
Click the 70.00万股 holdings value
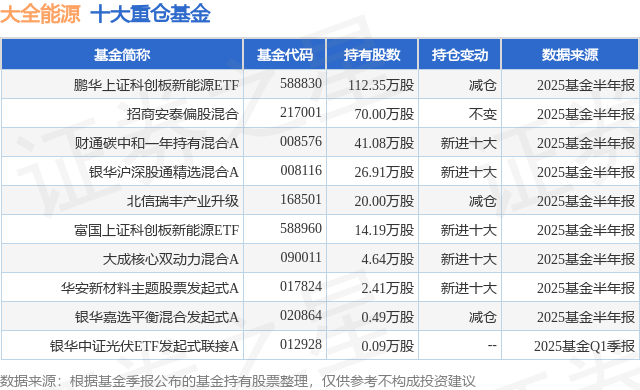pyautogui.click(x=384, y=114)
